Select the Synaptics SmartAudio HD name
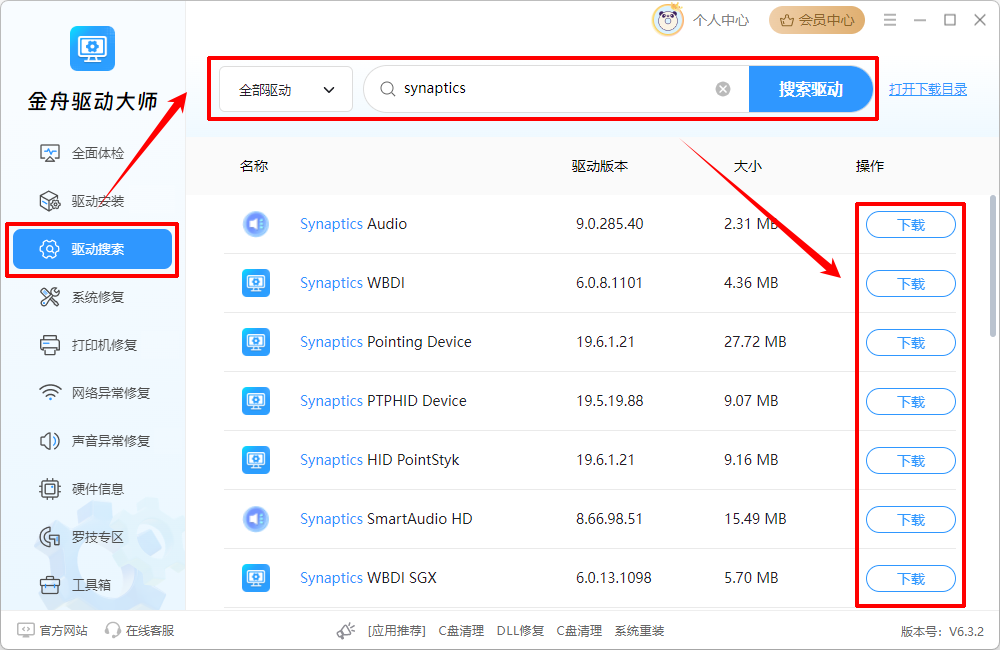1000x650 pixels. tap(386, 519)
